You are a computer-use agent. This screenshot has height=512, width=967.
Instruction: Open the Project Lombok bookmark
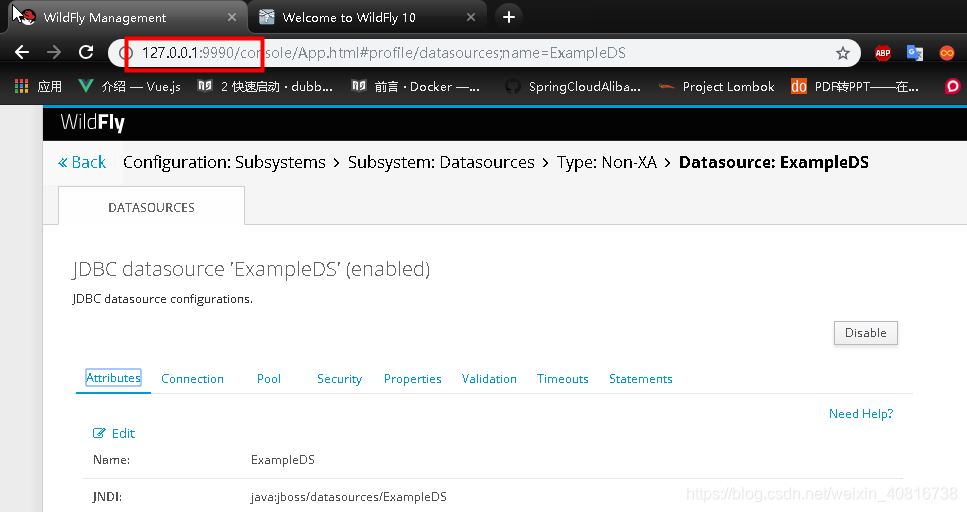click(717, 86)
